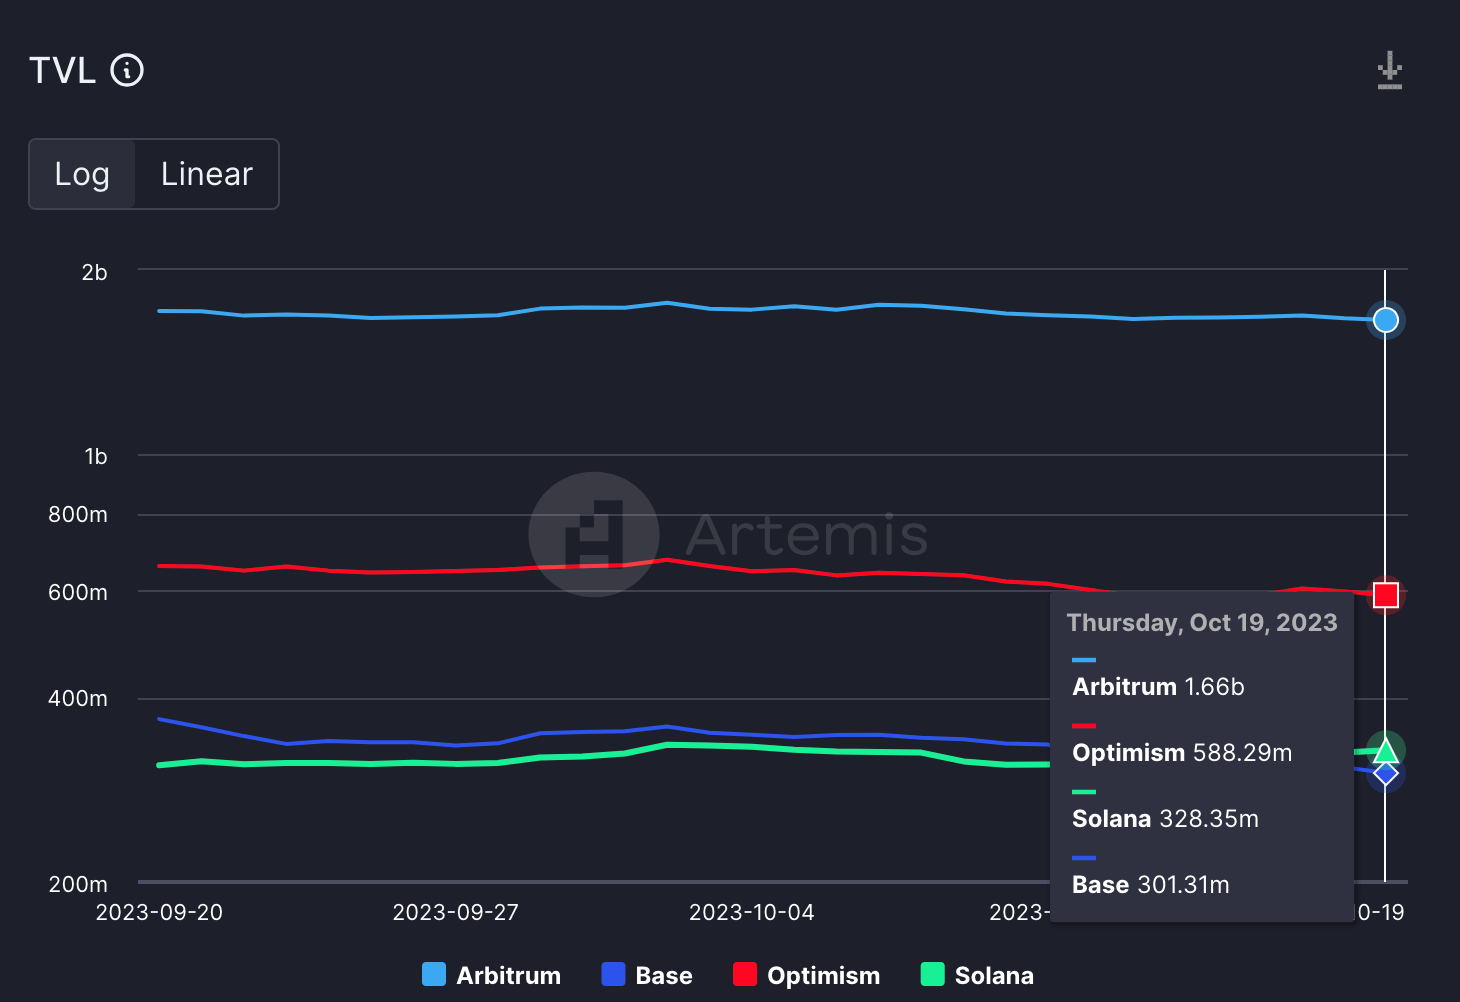The width and height of the screenshot is (1460, 1002).
Task: Click the Solana 328.35m tooltip value
Action: click(x=1165, y=819)
